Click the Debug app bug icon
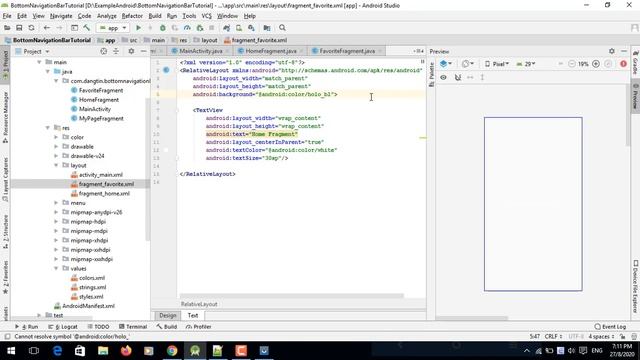The height and width of the screenshot is (360, 640). [162, 28]
